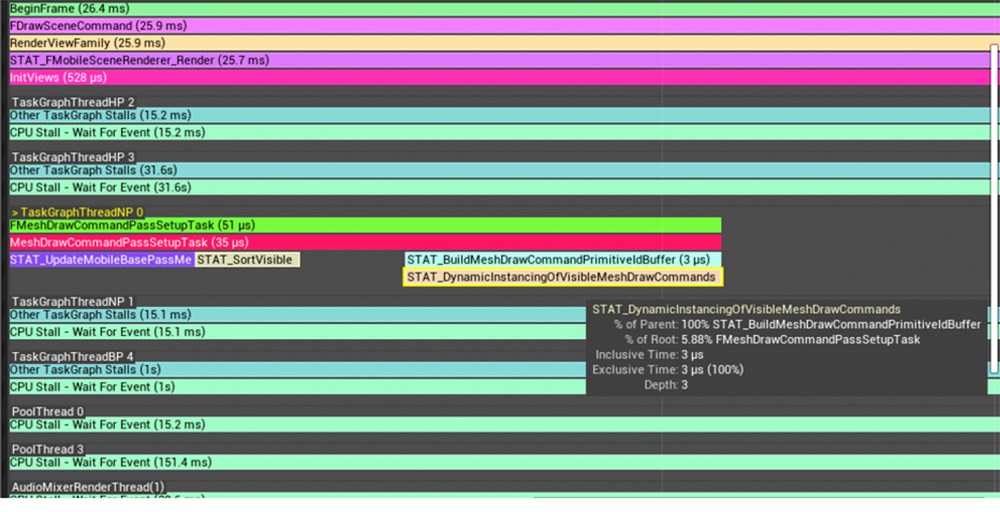Click the green FMeshDrawCommandPassSetupTask bar
This screenshot has height=512, width=1000.
point(365,226)
